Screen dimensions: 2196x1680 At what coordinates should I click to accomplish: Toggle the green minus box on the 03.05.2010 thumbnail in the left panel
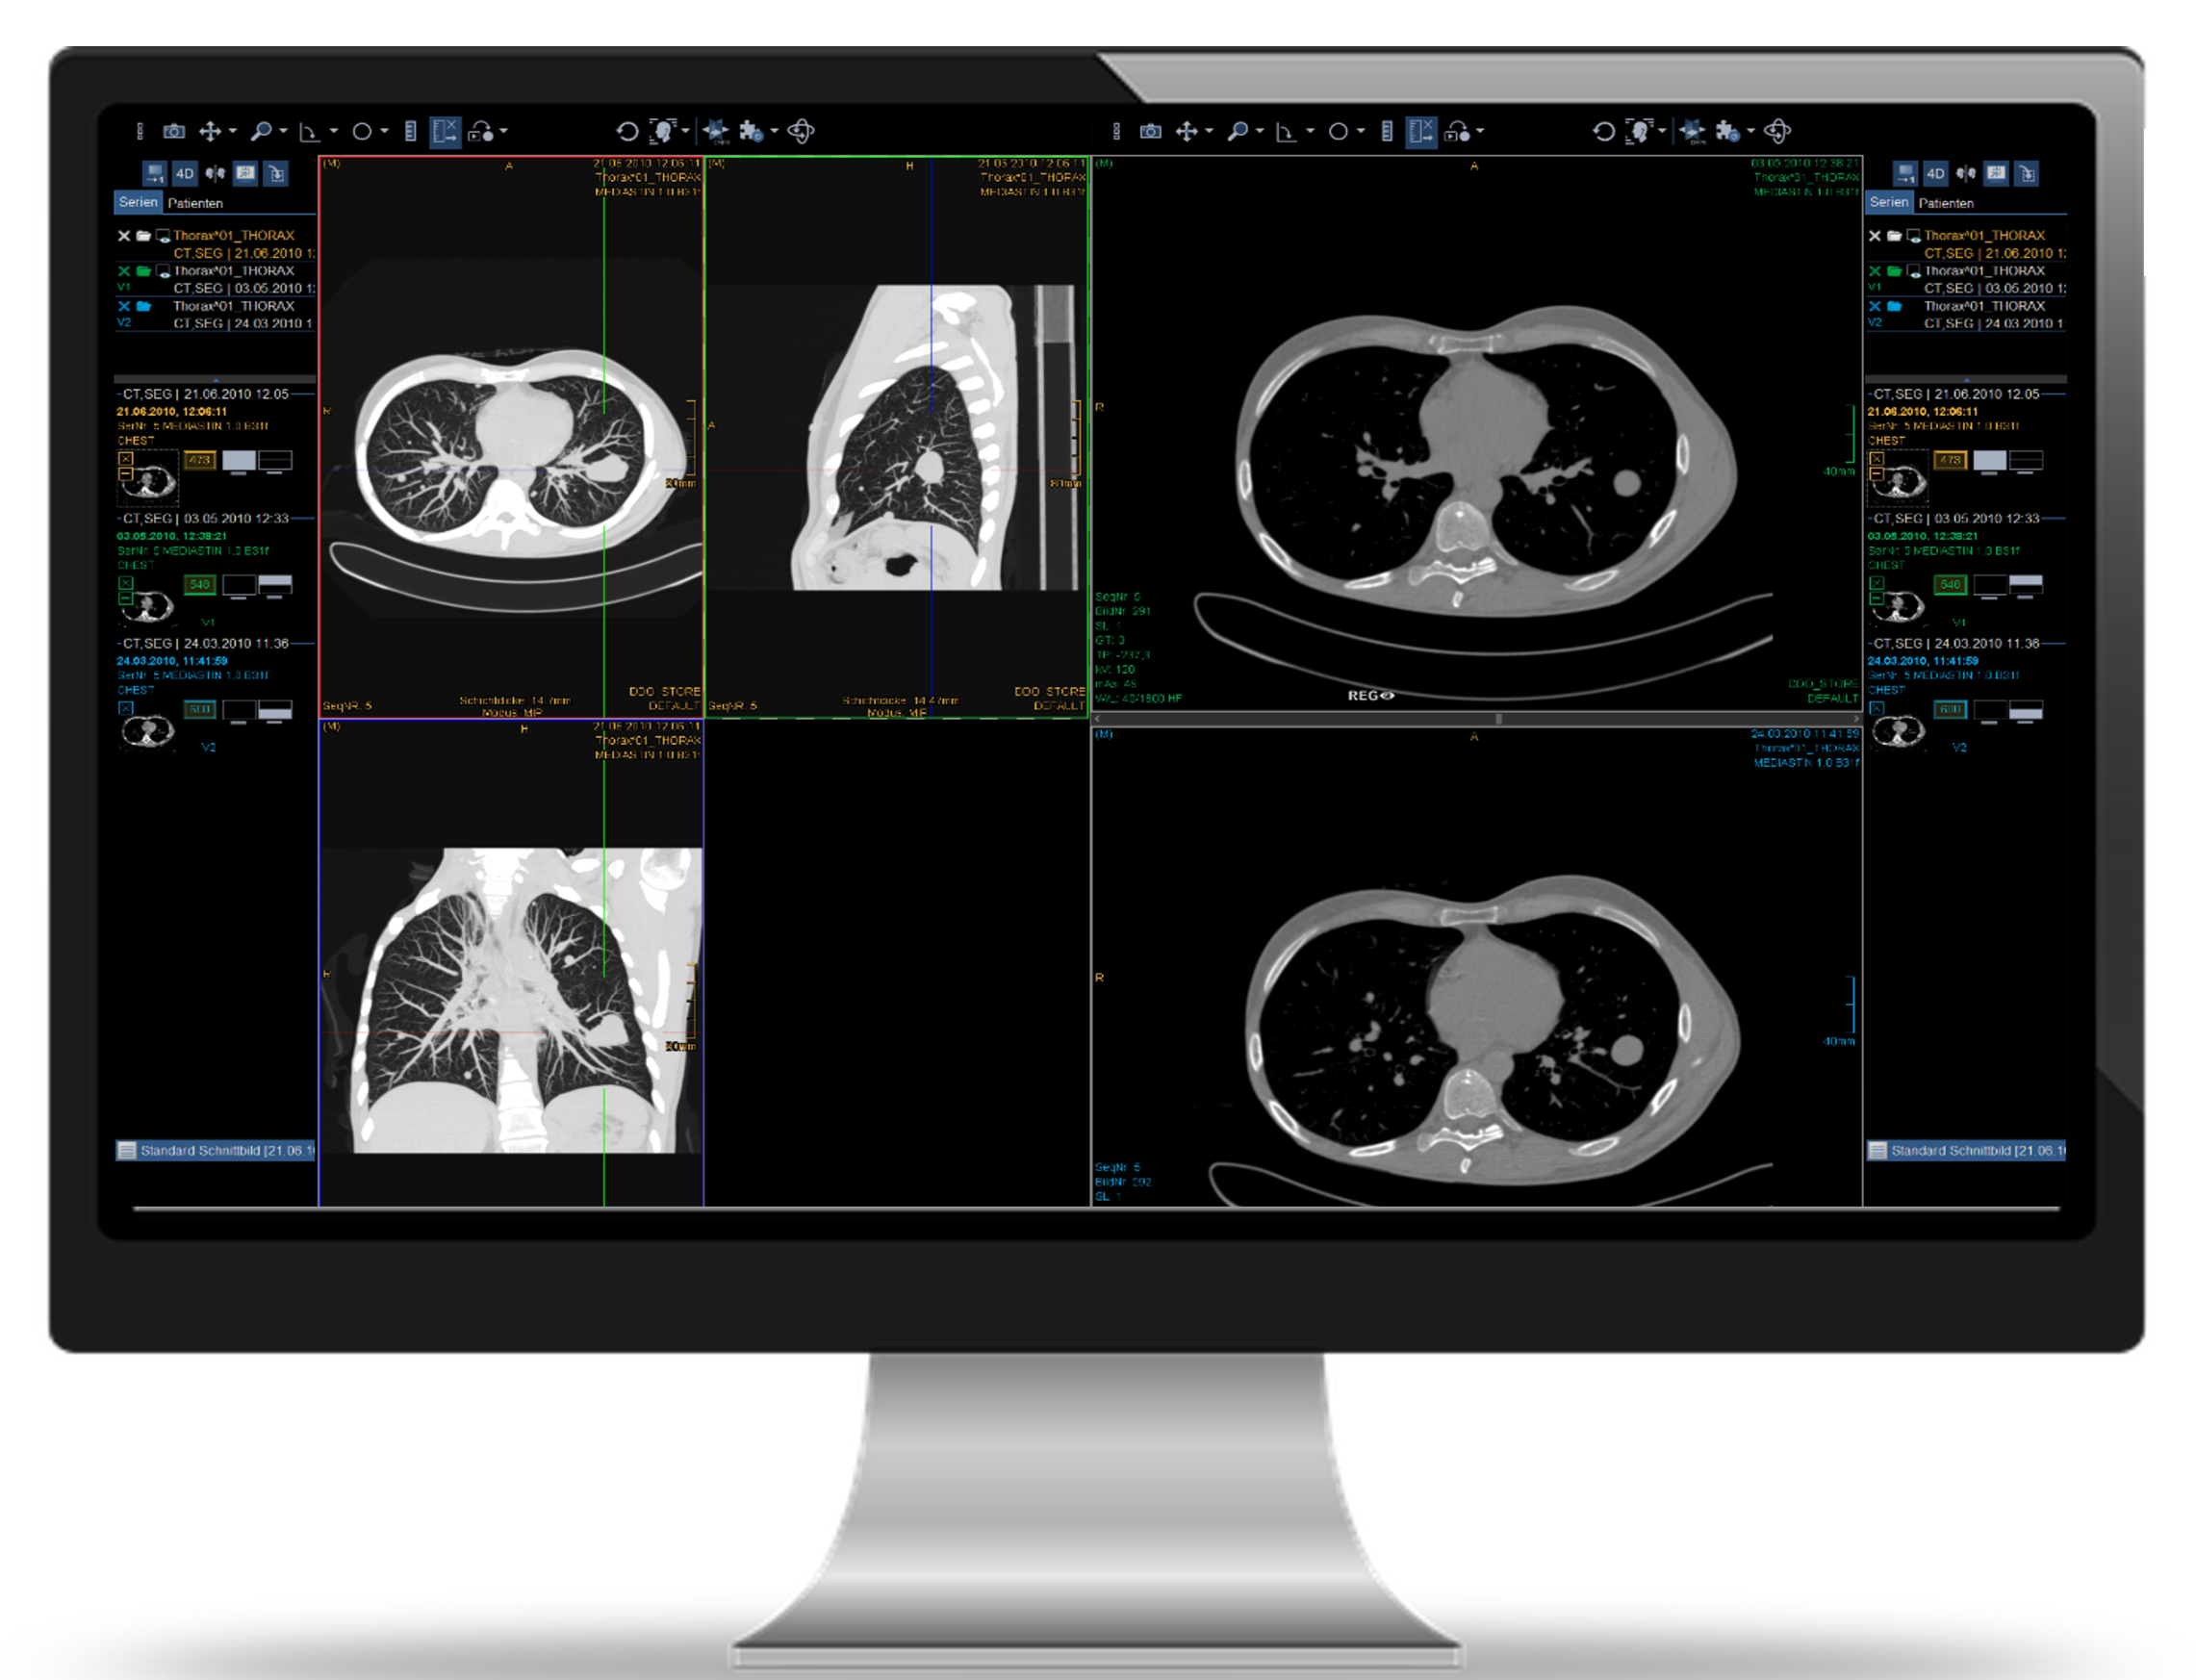[x=126, y=598]
